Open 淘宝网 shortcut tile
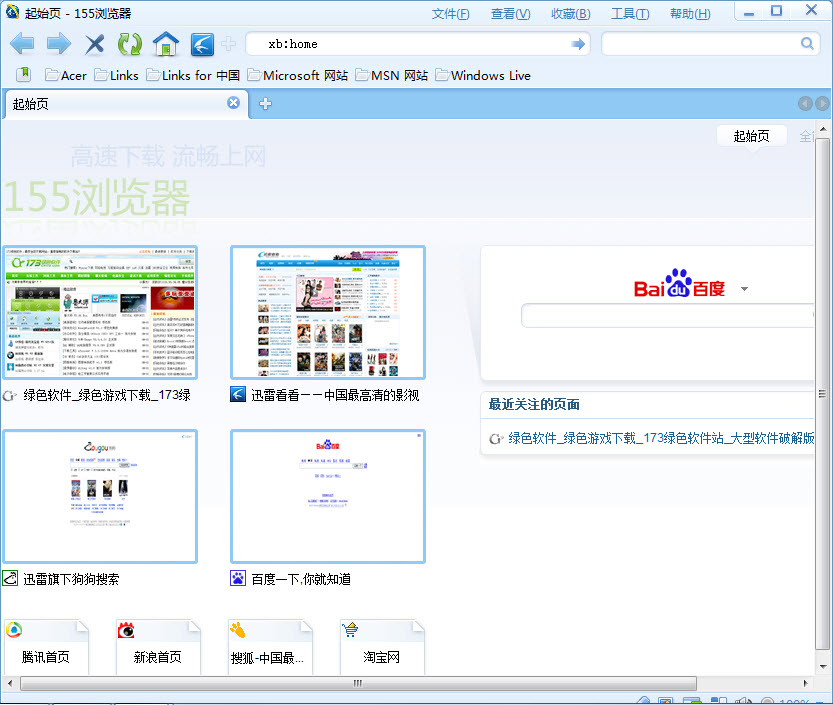The height and width of the screenshot is (705, 833). pyautogui.click(x=382, y=647)
